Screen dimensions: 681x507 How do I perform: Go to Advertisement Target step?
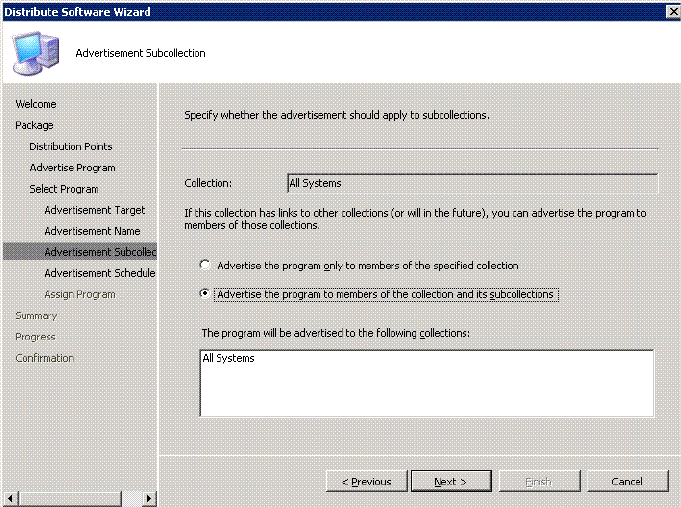coord(94,210)
